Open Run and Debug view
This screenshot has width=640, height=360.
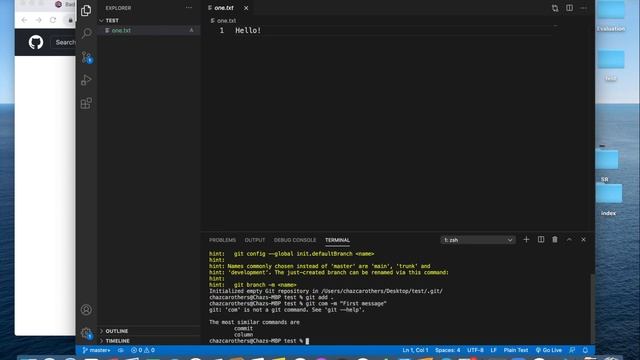point(86,80)
